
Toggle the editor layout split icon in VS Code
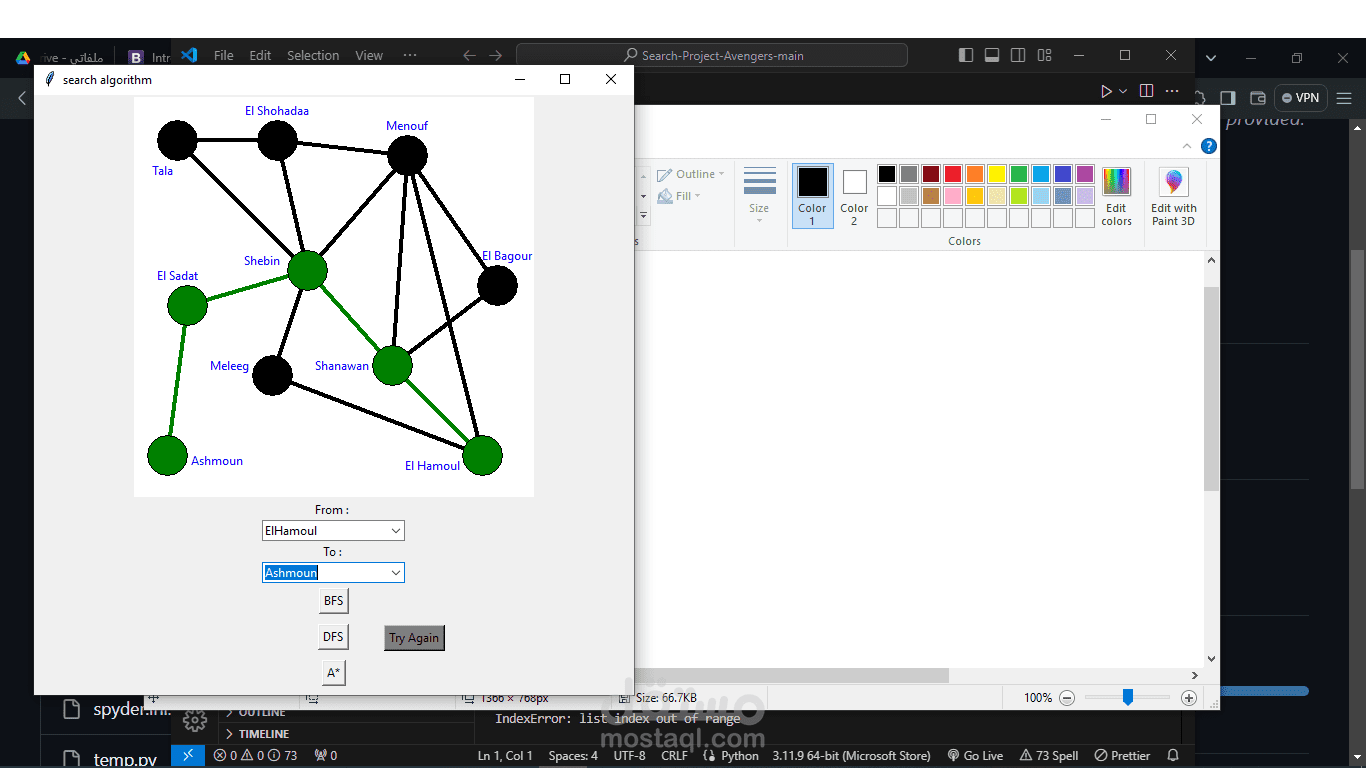click(x=1146, y=90)
